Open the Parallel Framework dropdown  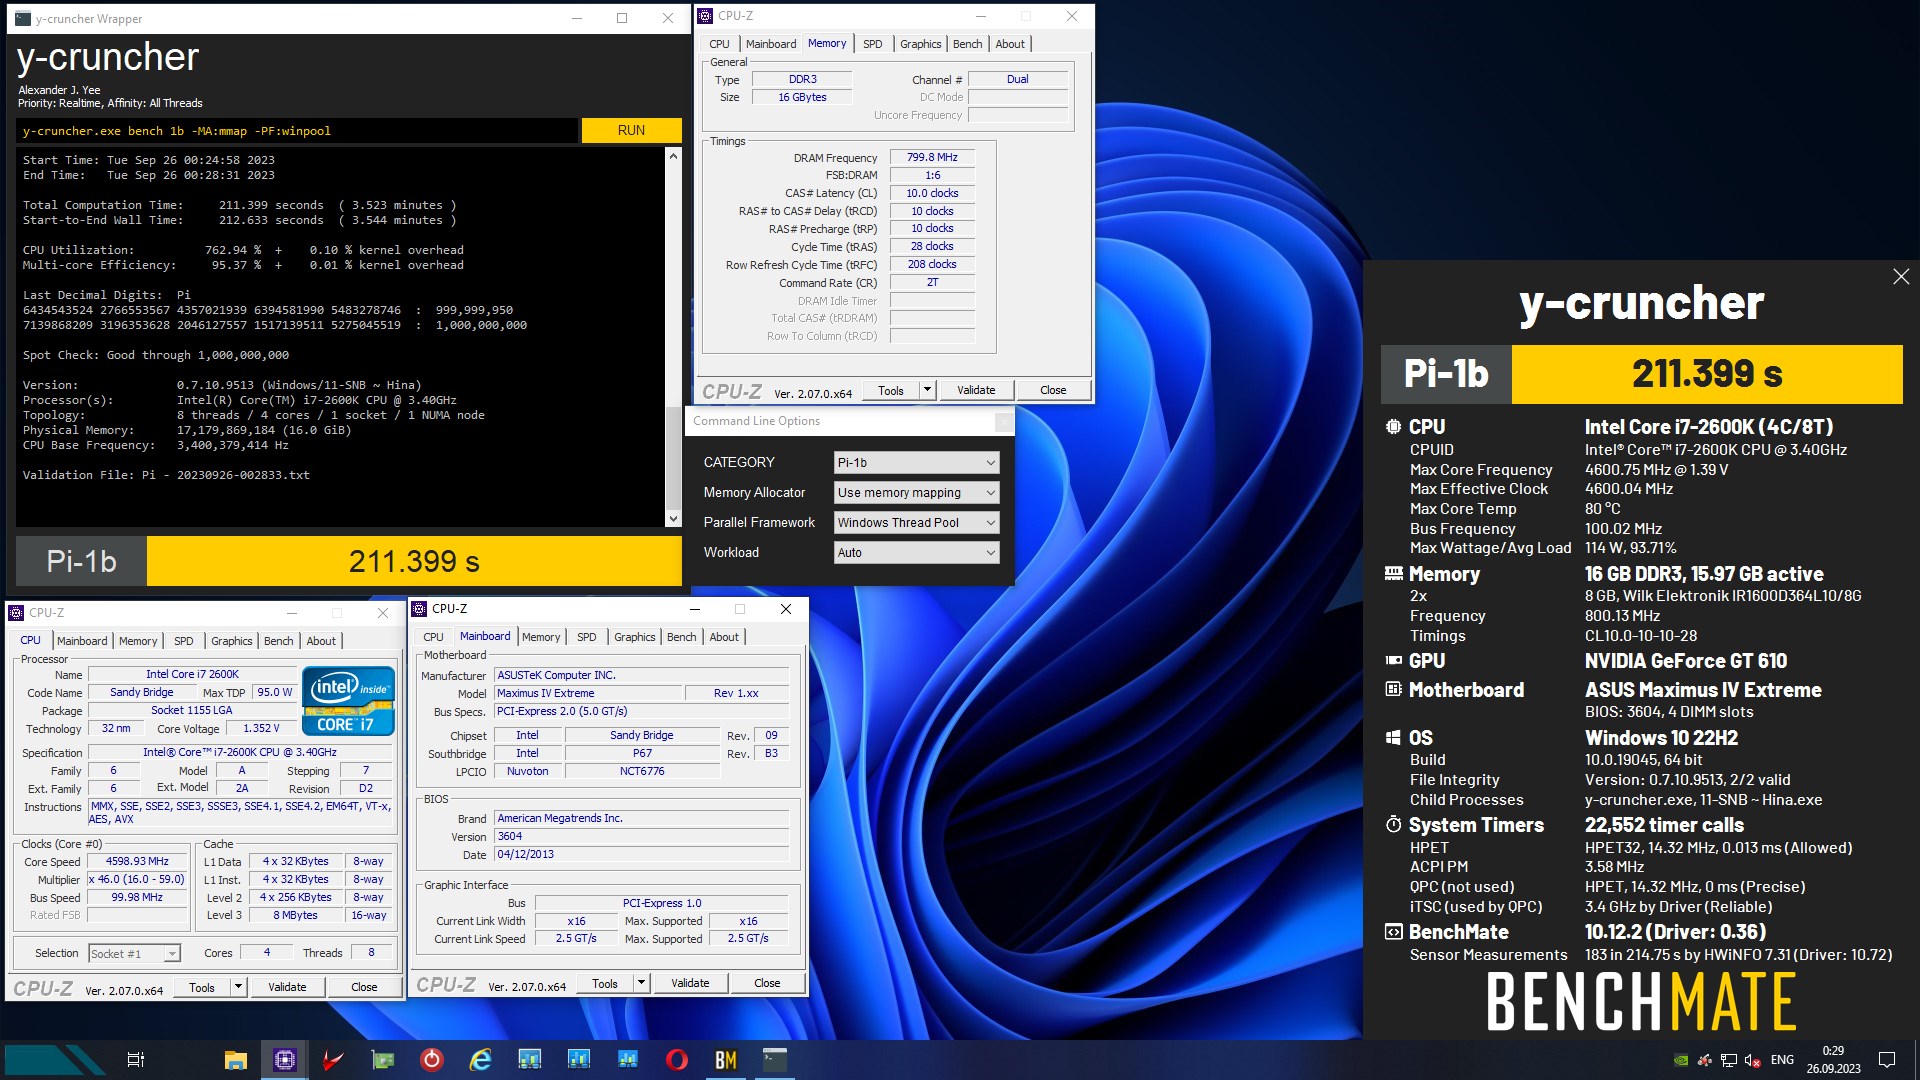[x=916, y=522]
